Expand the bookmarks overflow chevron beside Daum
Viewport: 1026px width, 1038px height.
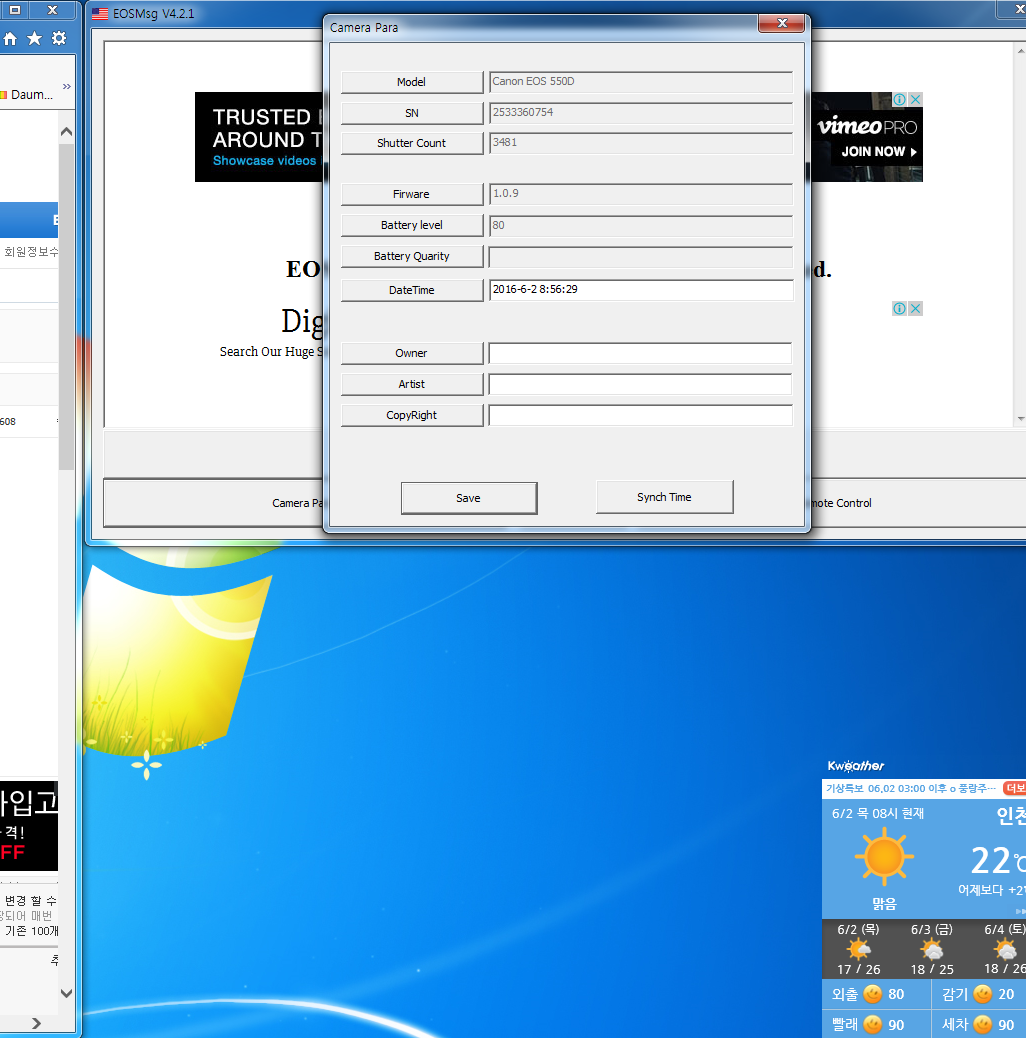(67, 88)
